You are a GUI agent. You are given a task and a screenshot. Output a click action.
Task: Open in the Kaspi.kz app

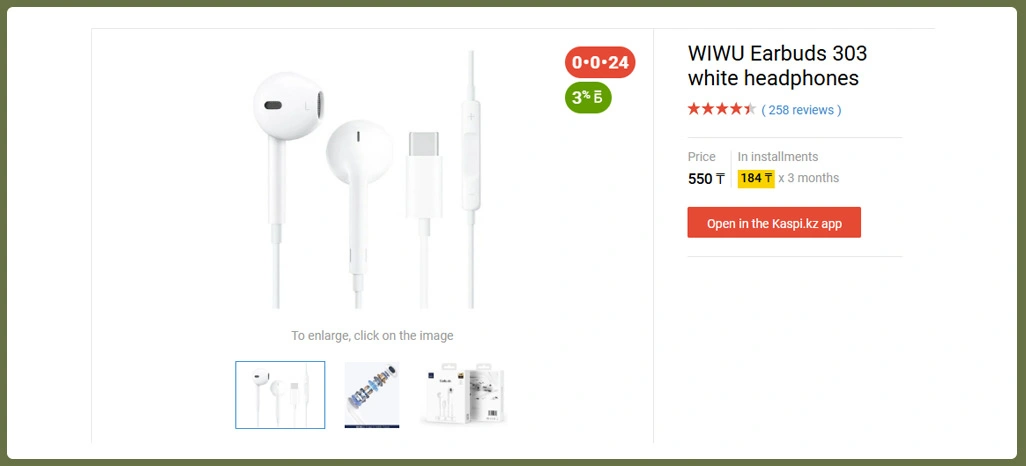pos(774,223)
